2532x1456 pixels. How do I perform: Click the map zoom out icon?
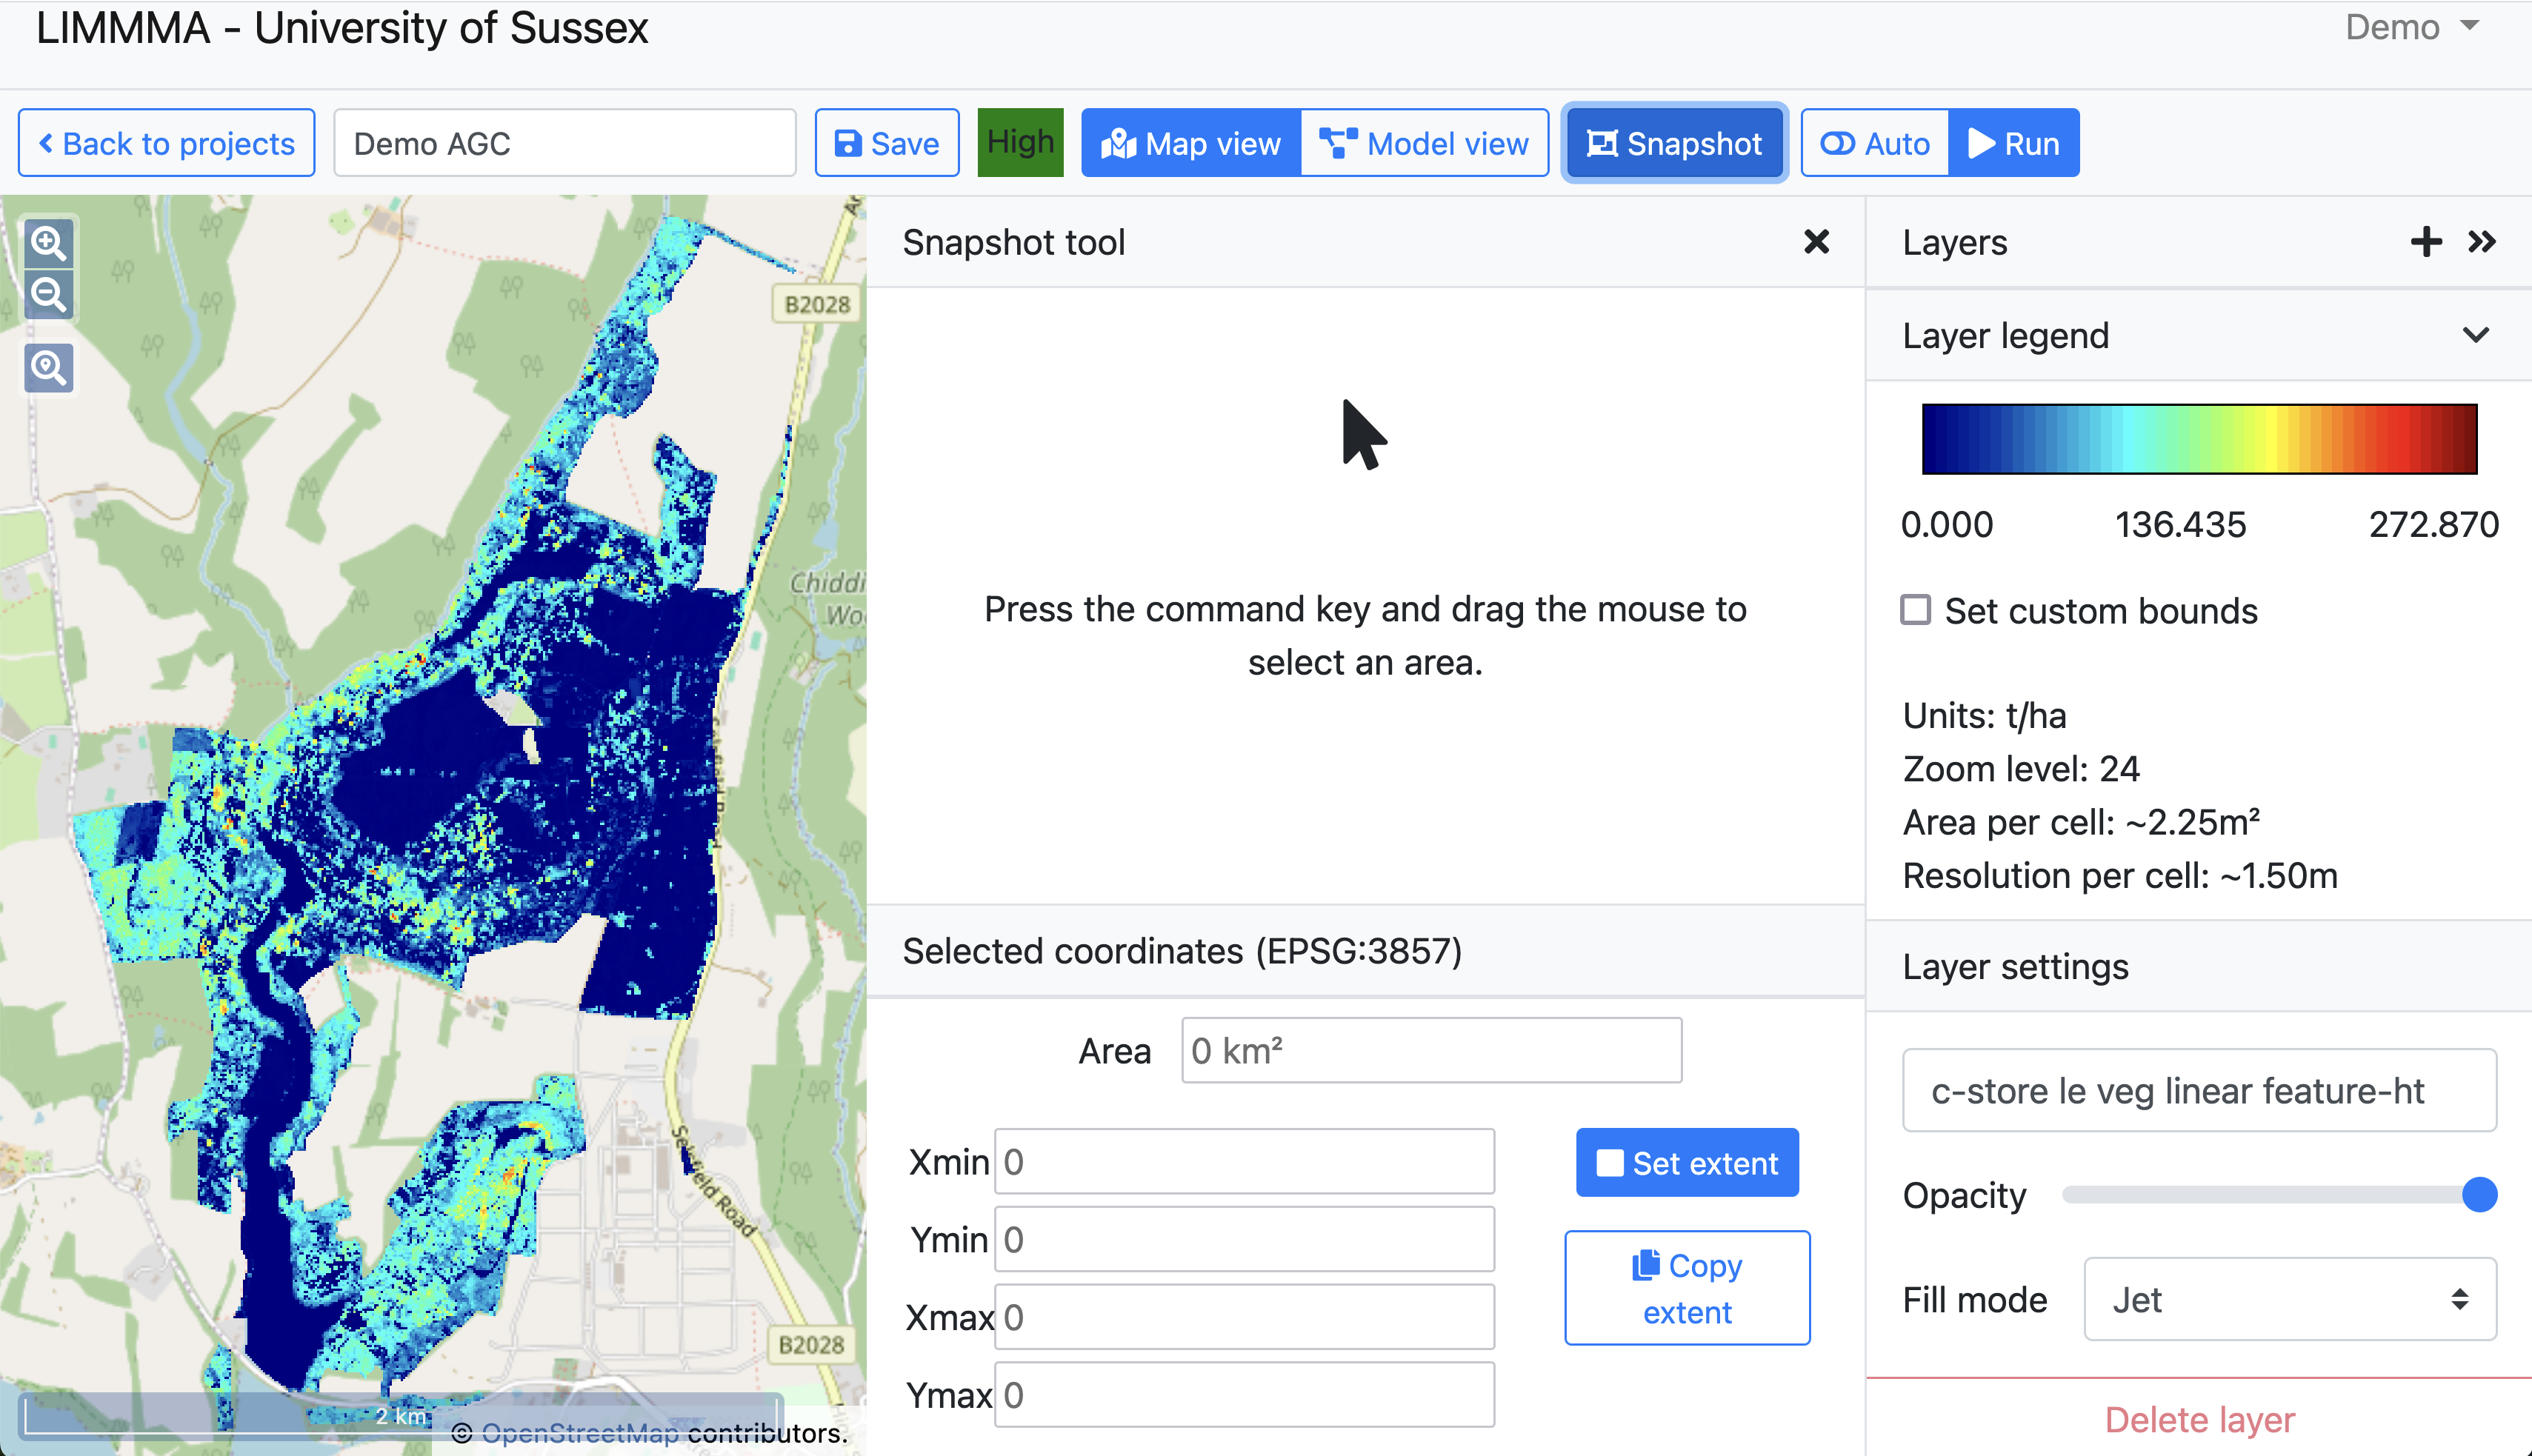pyautogui.click(x=48, y=295)
